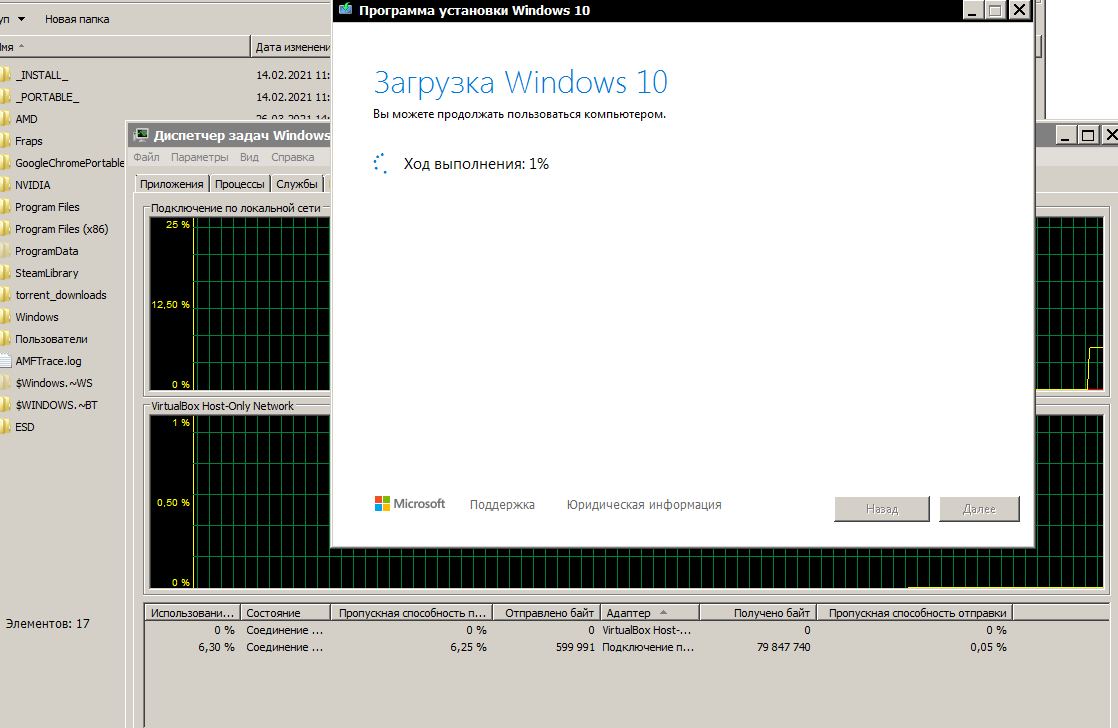Select the Program Files folder icon
The width and height of the screenshot is (1118, 728).
(x=5, y=207)
